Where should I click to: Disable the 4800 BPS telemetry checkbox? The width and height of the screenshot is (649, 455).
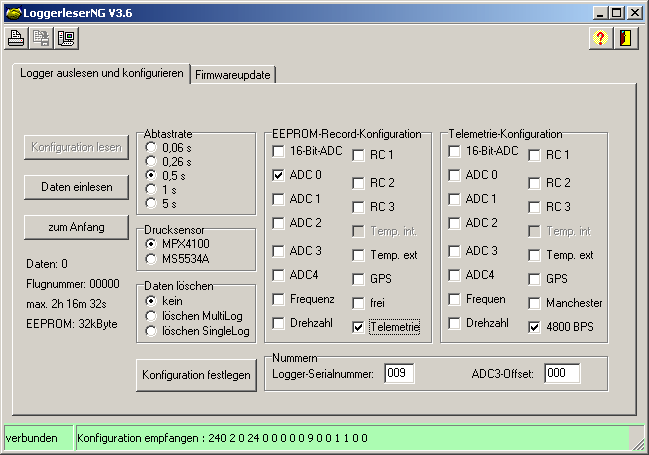pos(533,326)
